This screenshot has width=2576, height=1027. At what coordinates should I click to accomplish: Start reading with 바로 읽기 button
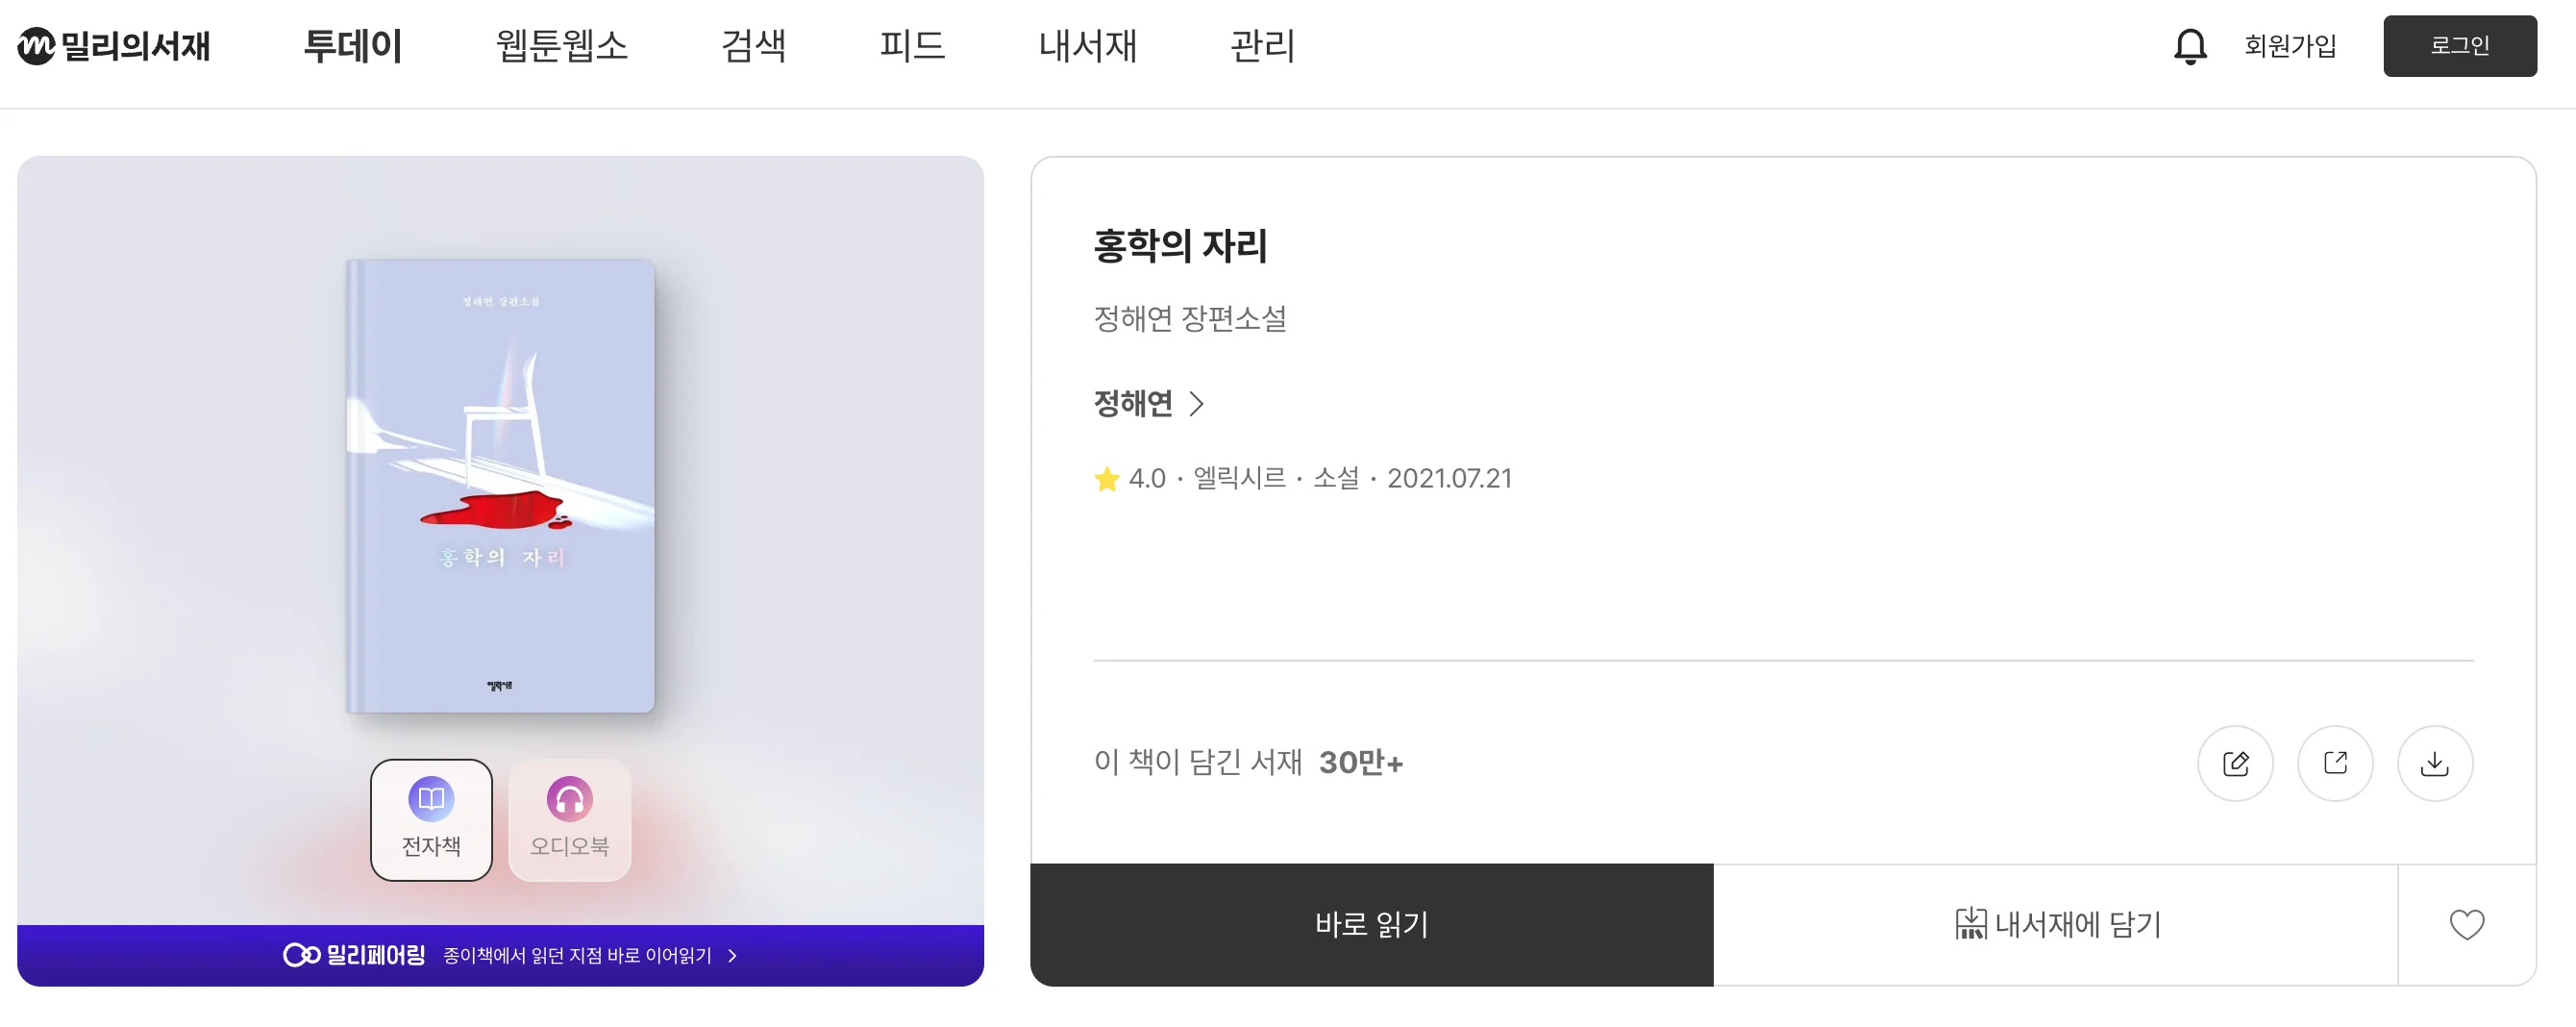1371,924
